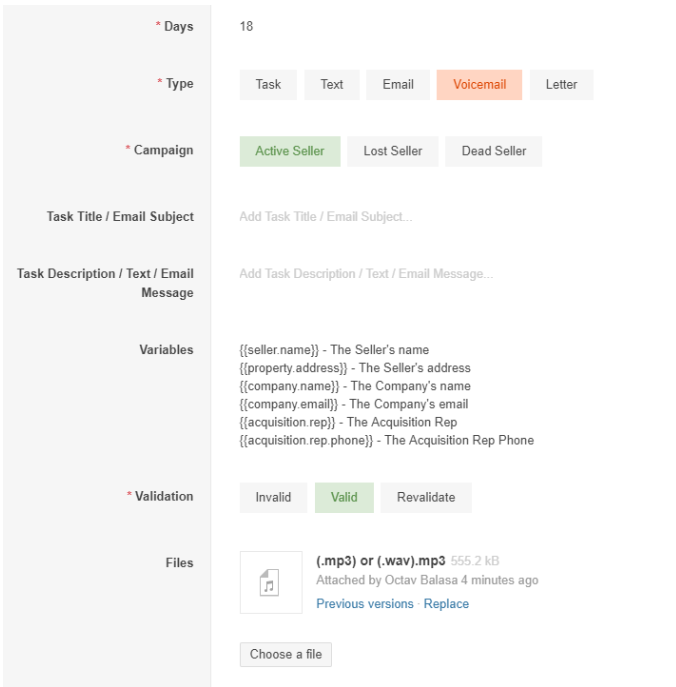The image size is (676, 687).
Task: Set campaign to Dead Seller
Action: (x=494, y=151)
